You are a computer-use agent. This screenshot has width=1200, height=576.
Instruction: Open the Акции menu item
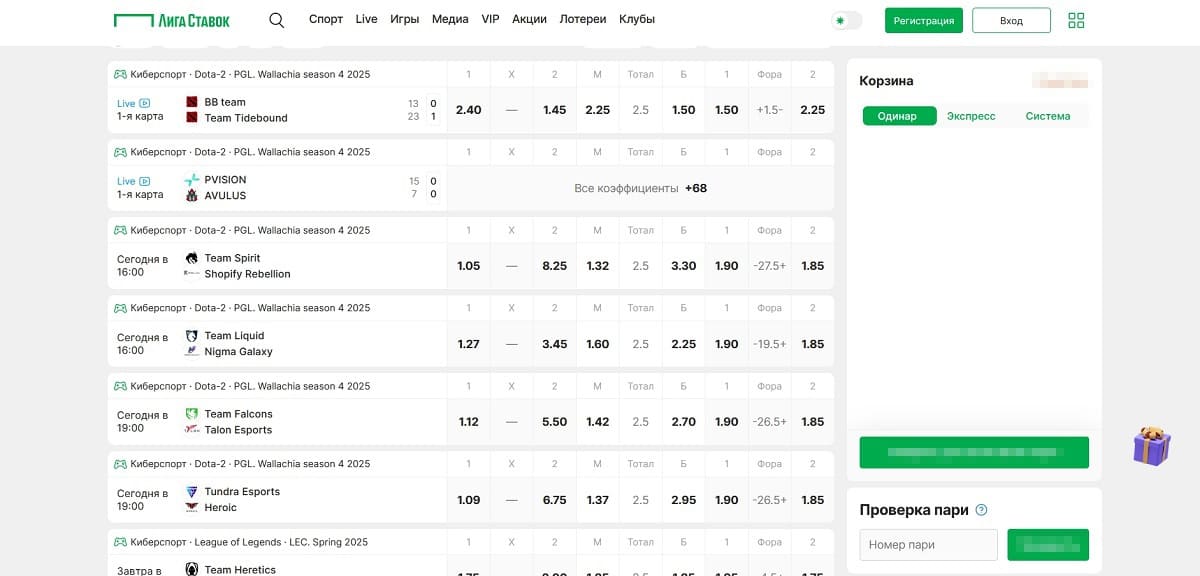(529, 20)
